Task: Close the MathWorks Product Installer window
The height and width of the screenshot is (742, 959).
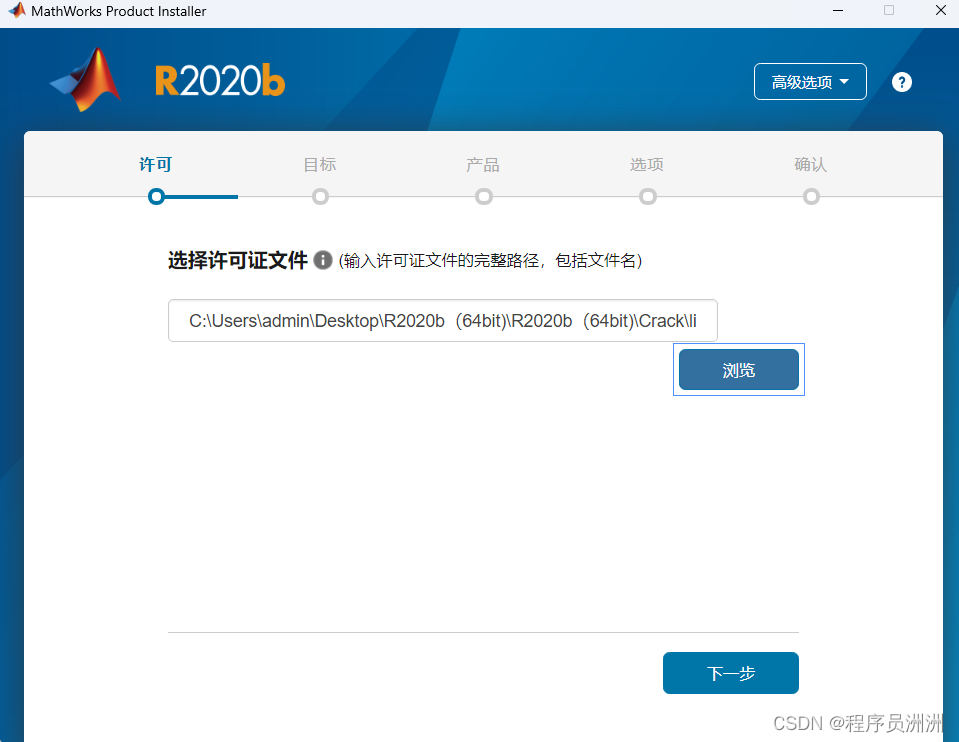Action: [941, 10]
